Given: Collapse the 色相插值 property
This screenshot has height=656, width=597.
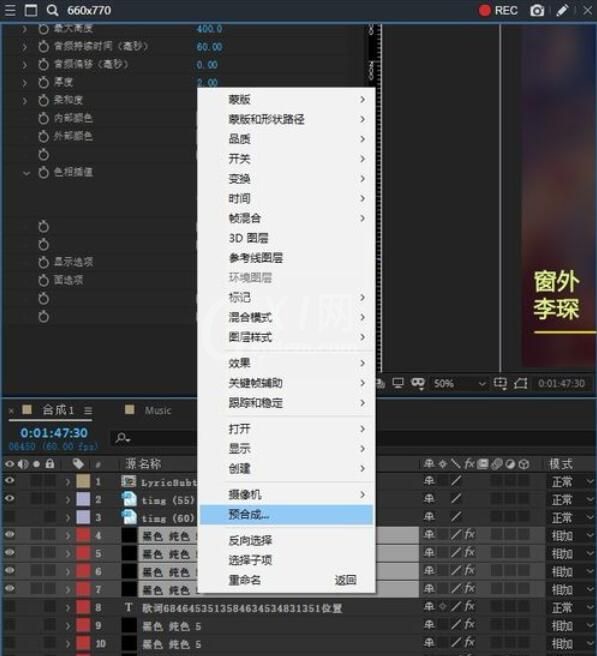Looking at the screenshot, I should 26,172.
